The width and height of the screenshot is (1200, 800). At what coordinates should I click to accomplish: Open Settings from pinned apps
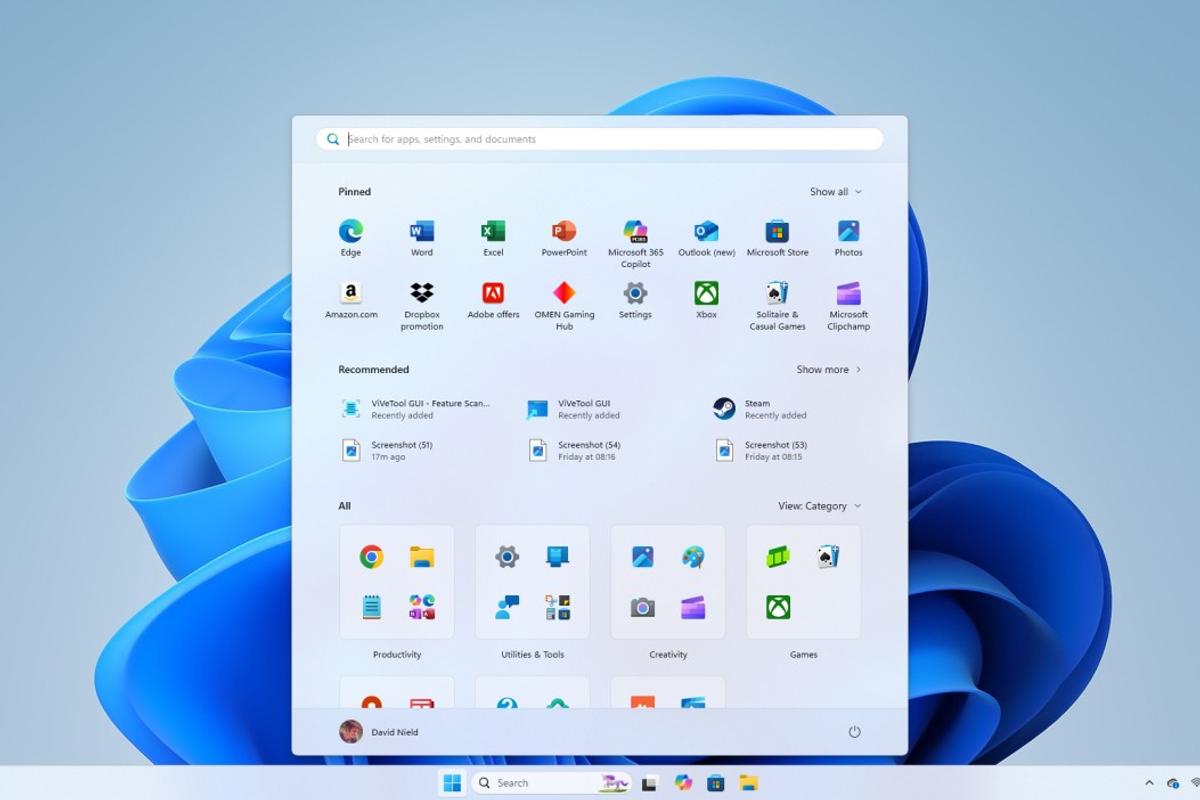(x=635, y=295)
